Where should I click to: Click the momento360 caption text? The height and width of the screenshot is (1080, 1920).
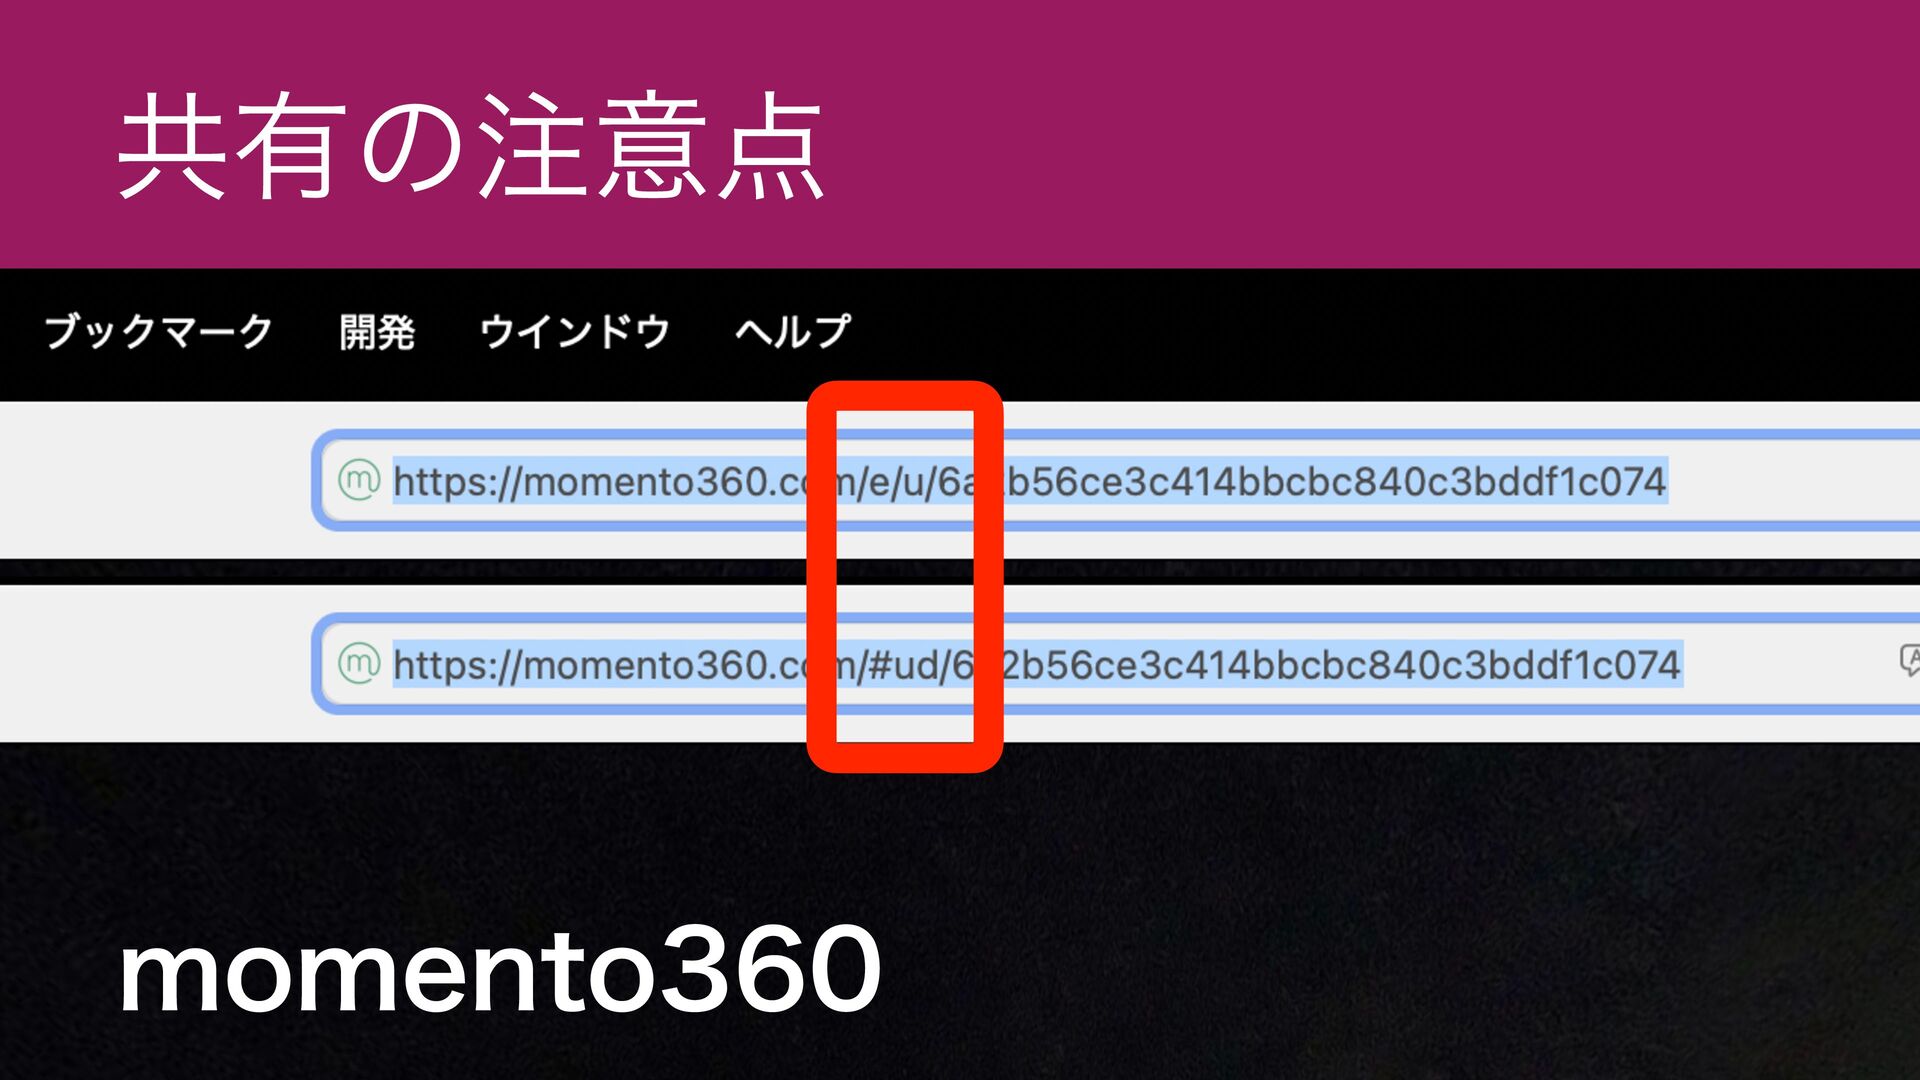500,968
